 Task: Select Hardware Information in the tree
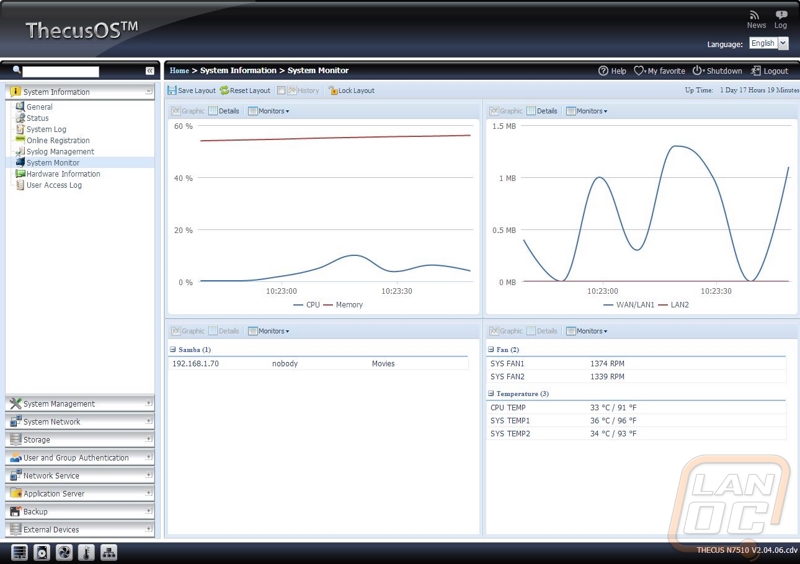[x=62, y=174]
